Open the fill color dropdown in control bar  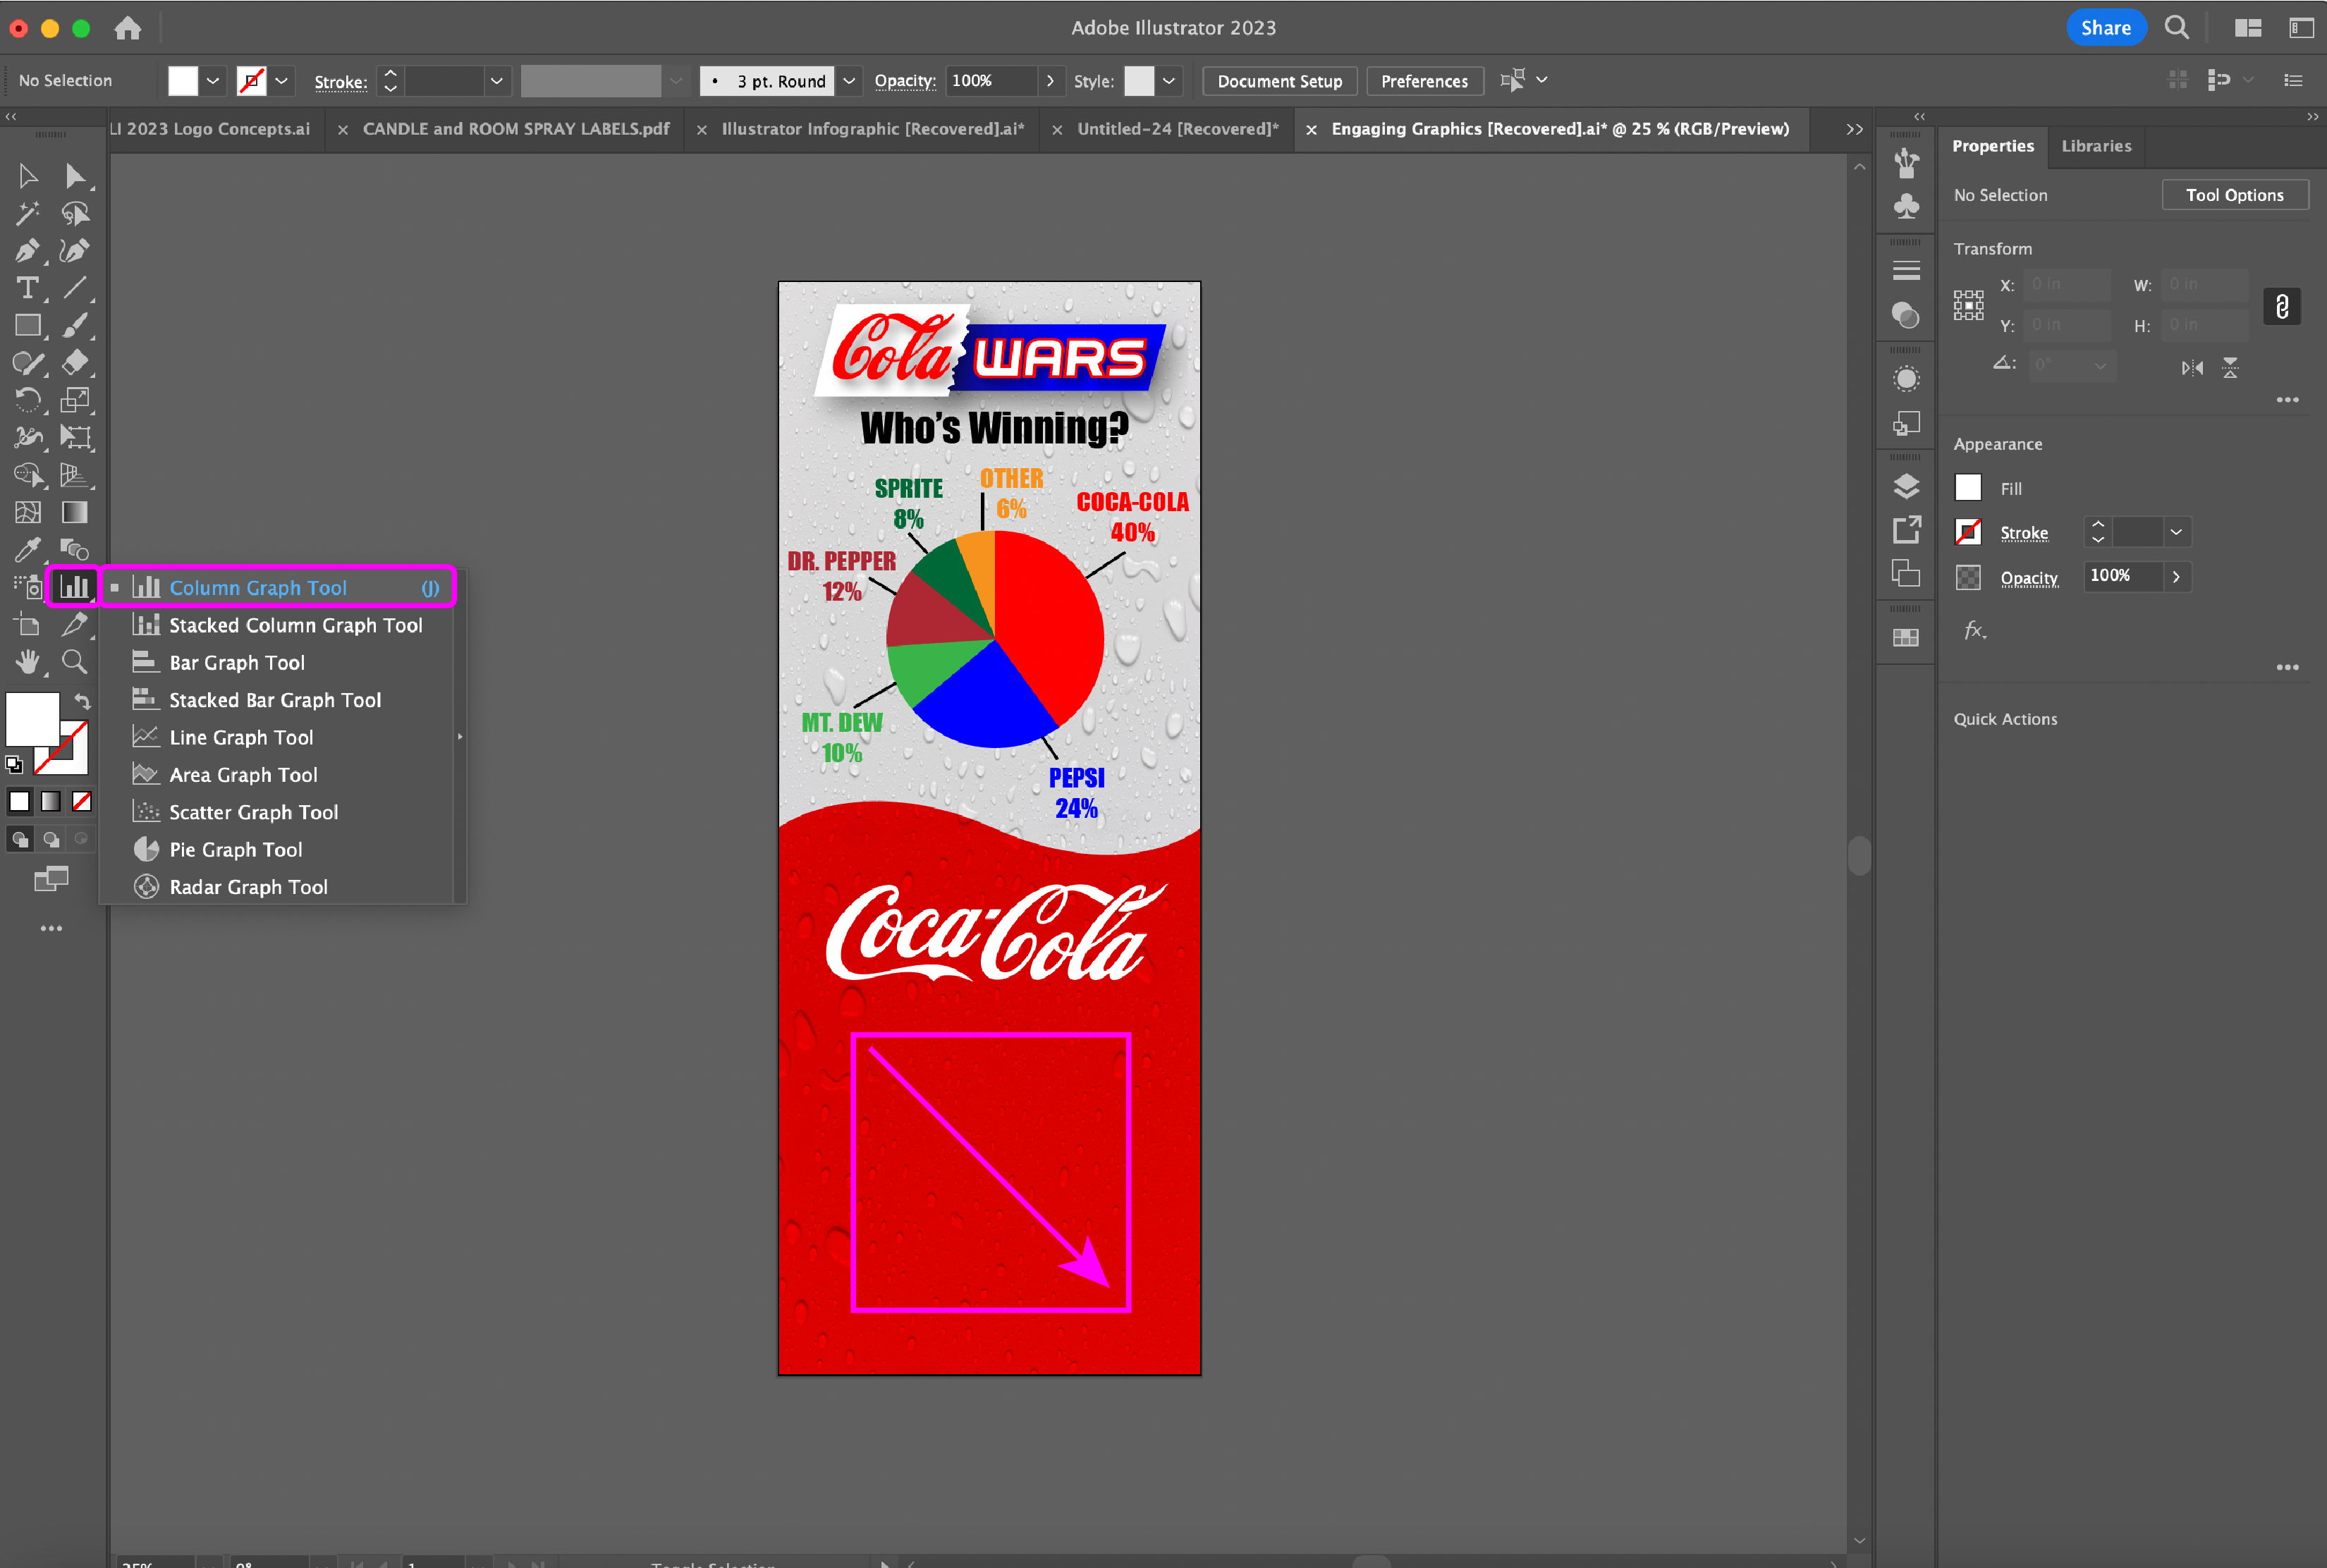coord(212,81)
